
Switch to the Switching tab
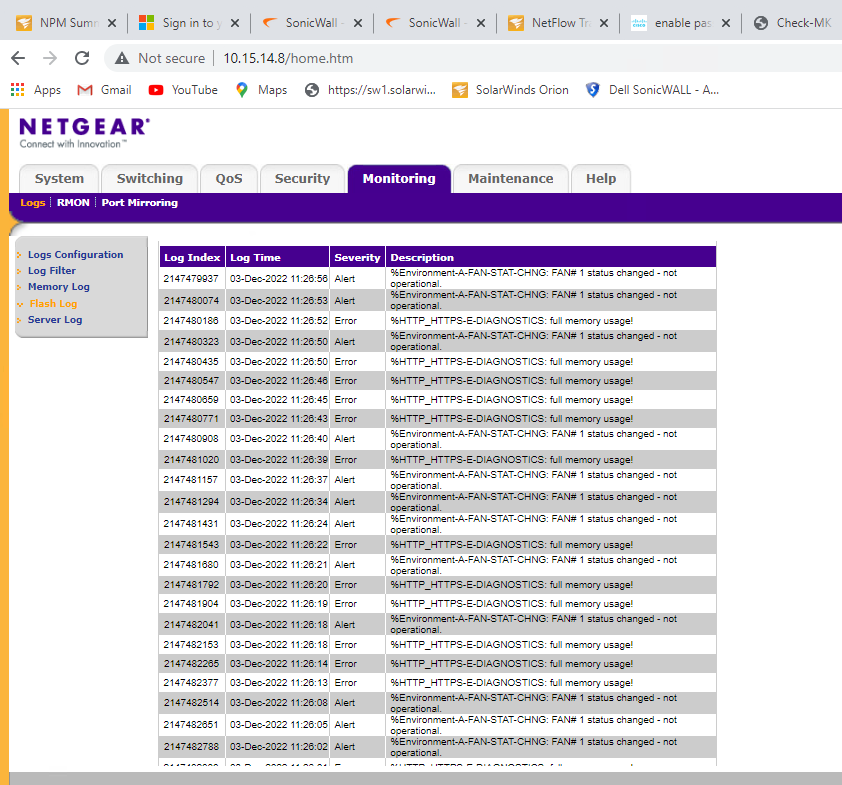[x=150, y=179]
